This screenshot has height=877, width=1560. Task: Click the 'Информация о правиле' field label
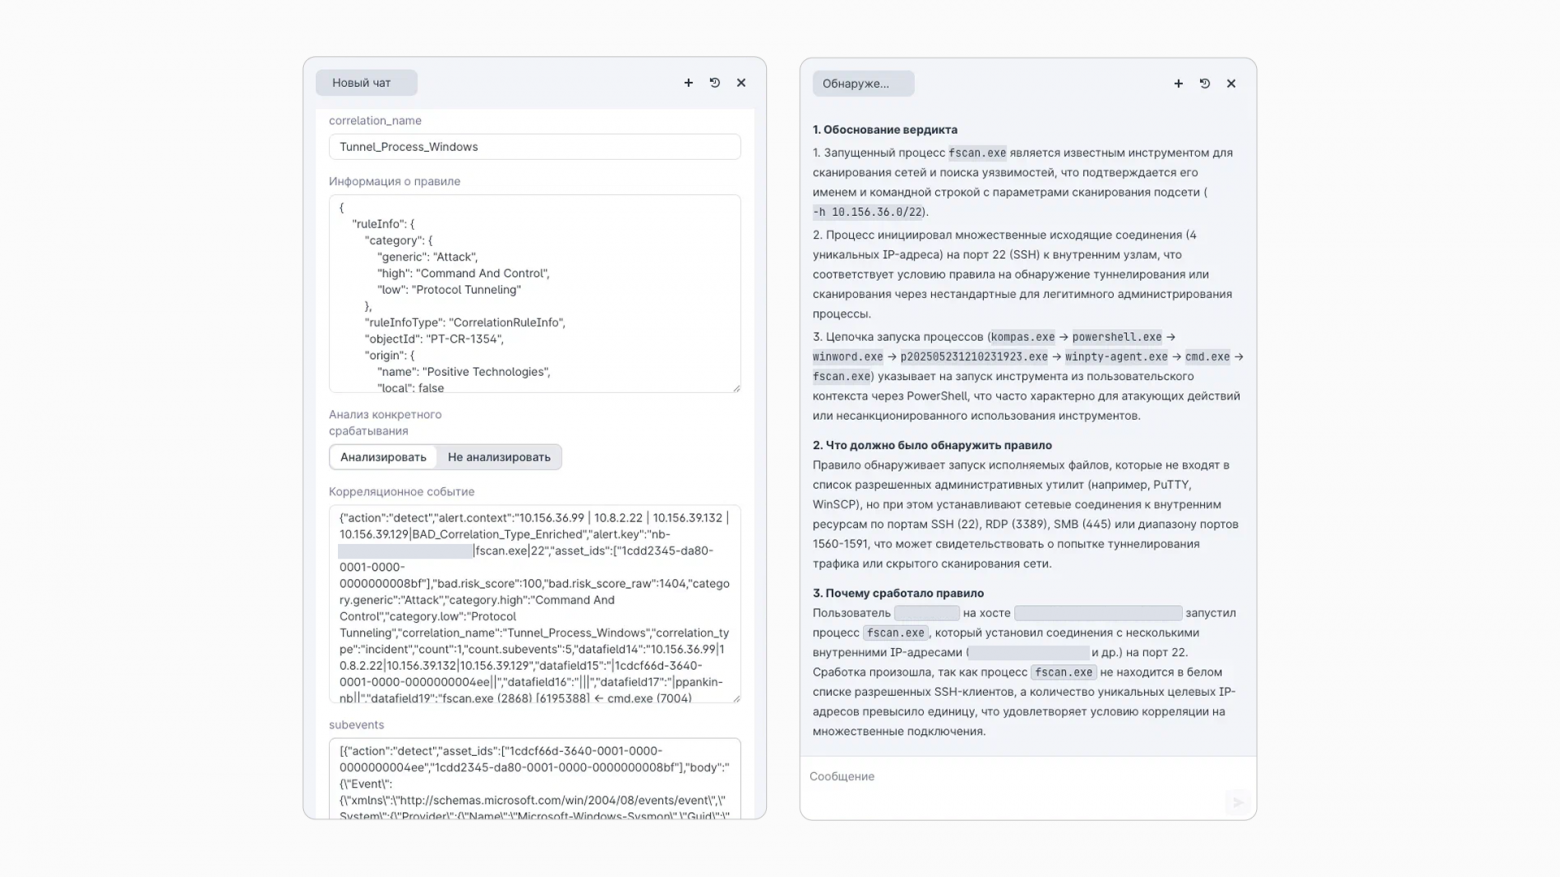click(395, 182)
